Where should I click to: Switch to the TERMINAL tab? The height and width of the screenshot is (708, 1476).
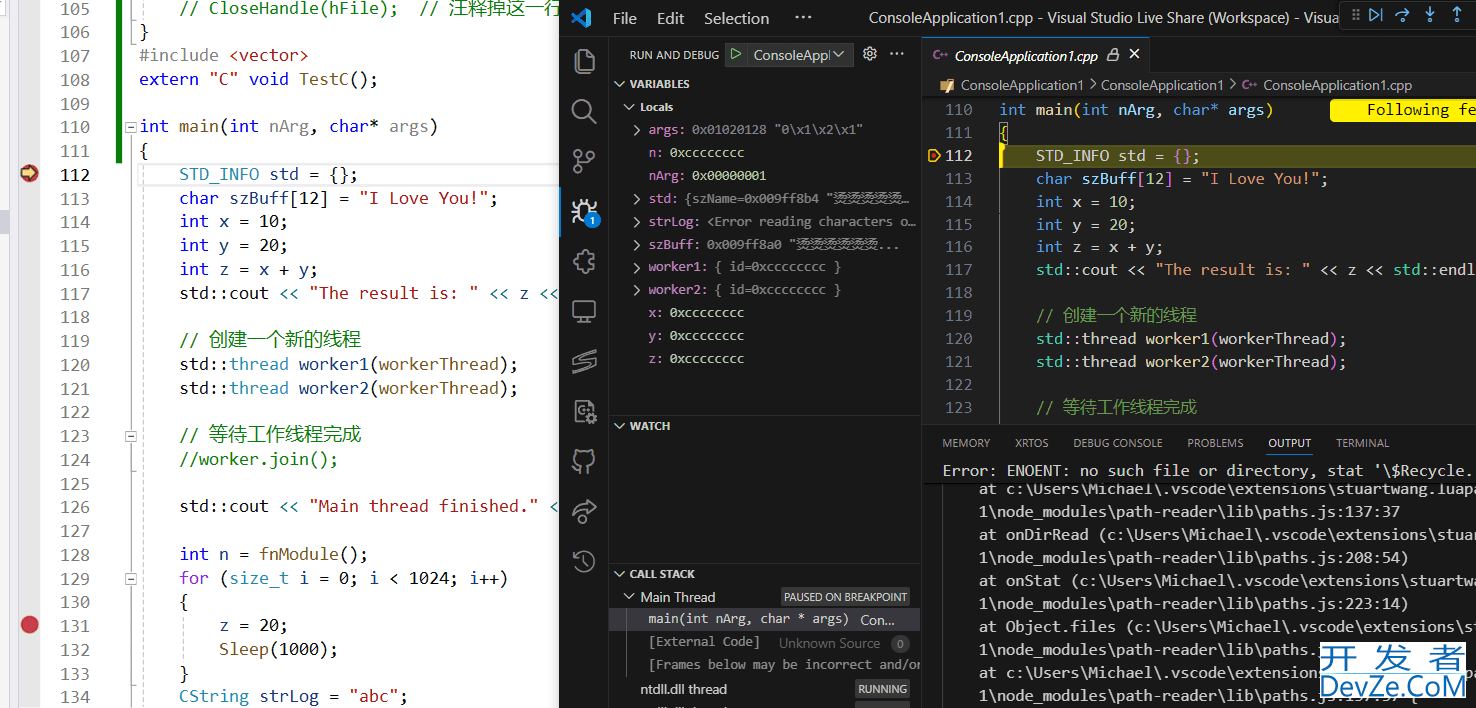[1363, 443]
